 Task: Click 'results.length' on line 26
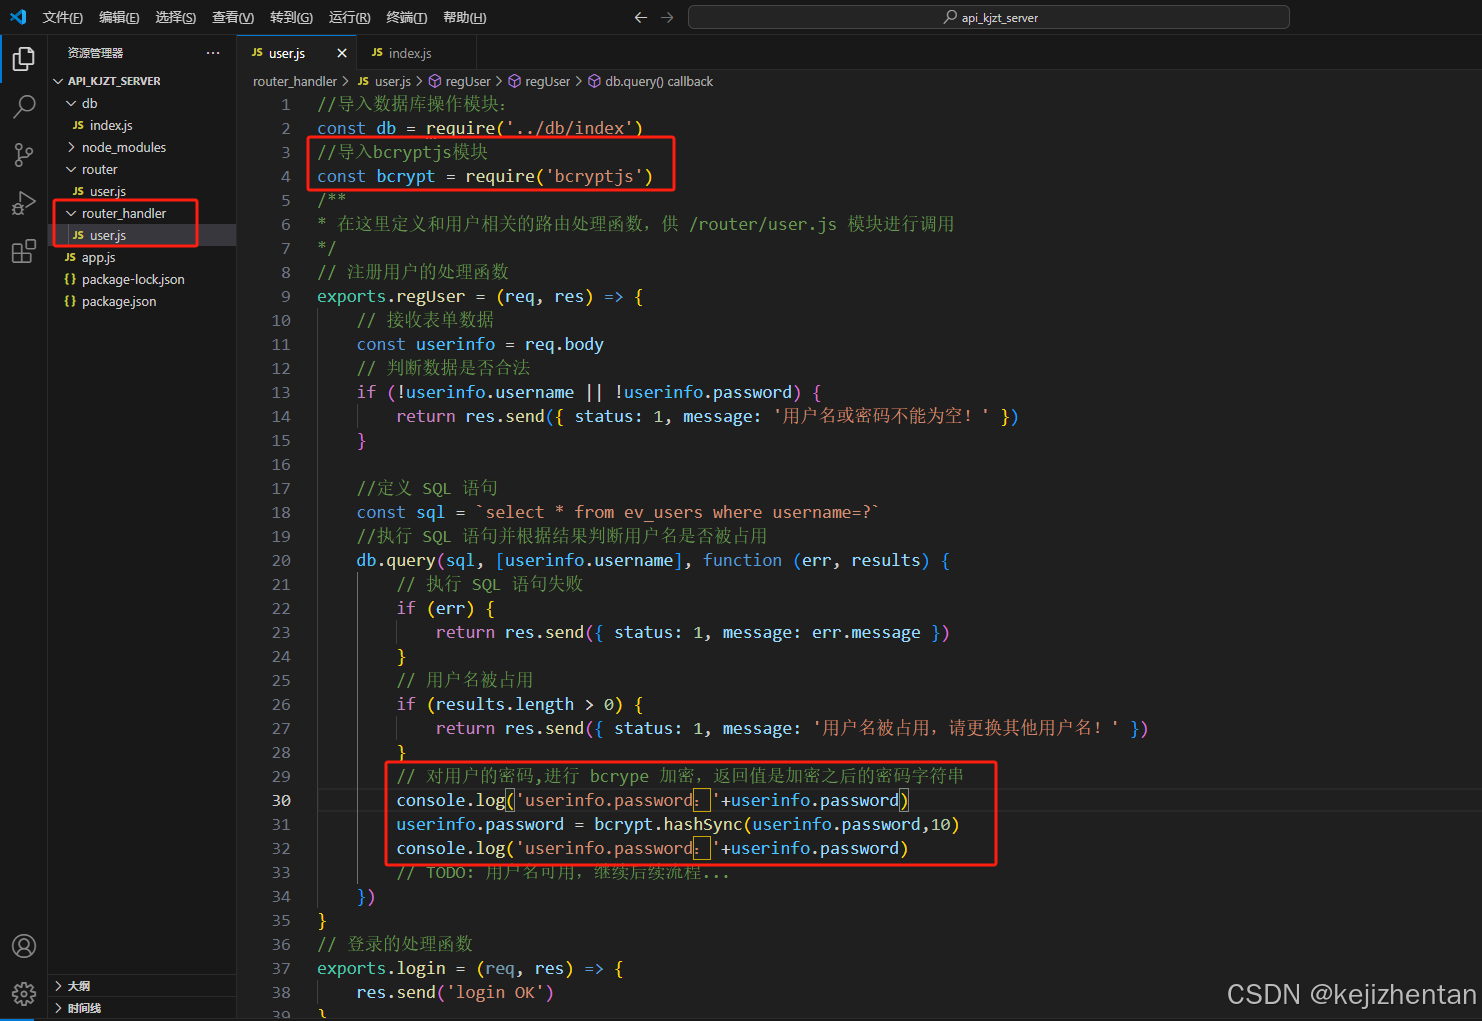505,704
